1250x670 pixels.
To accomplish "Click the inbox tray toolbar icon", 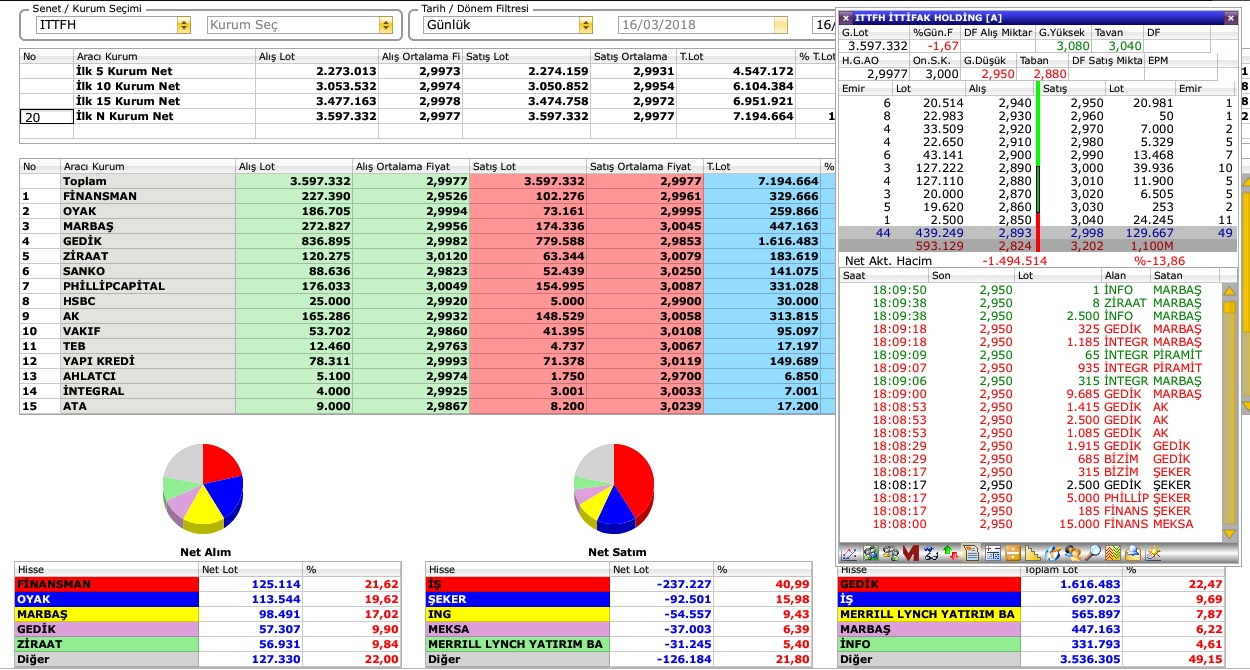I will [1133, 552].
